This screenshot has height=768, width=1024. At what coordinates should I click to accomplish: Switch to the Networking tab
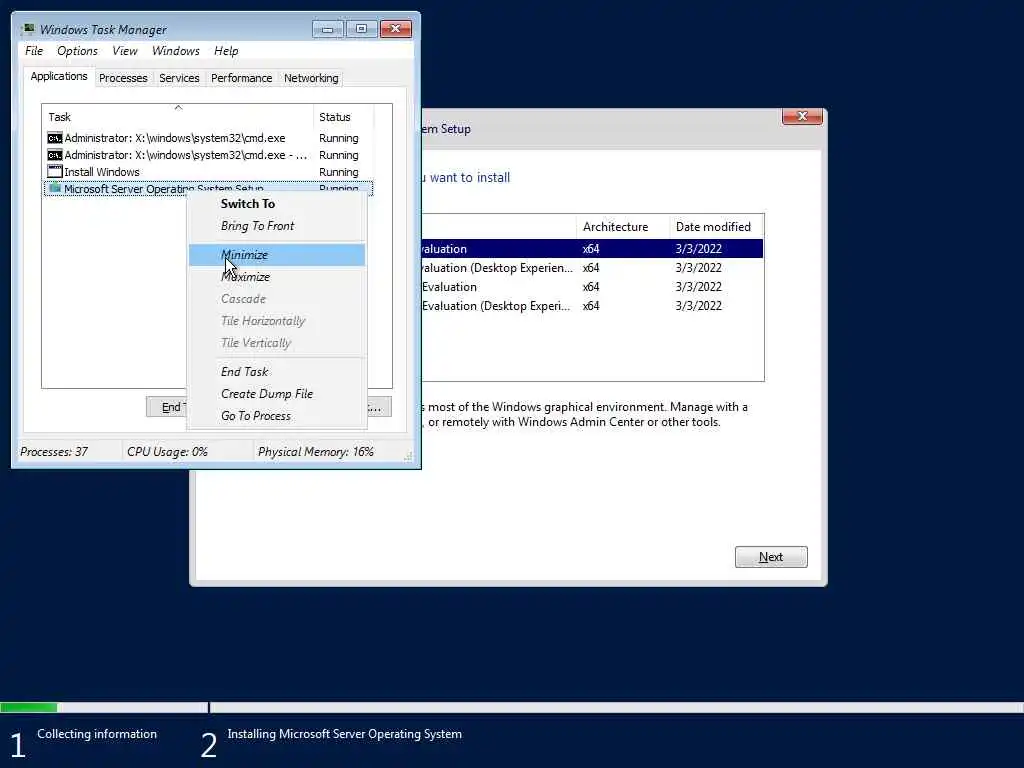tap(311, 78)
